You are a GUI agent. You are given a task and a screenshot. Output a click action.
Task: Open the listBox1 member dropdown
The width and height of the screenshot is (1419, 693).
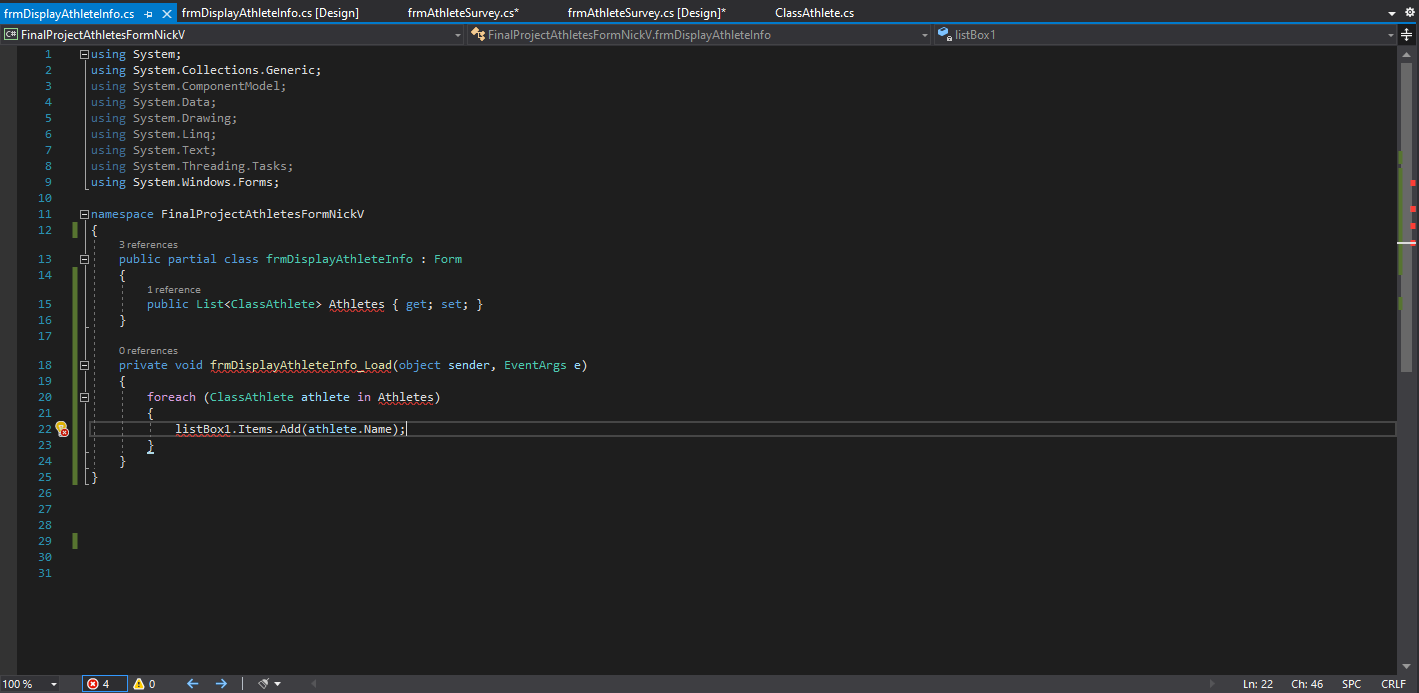click(x=1391, y=35)
